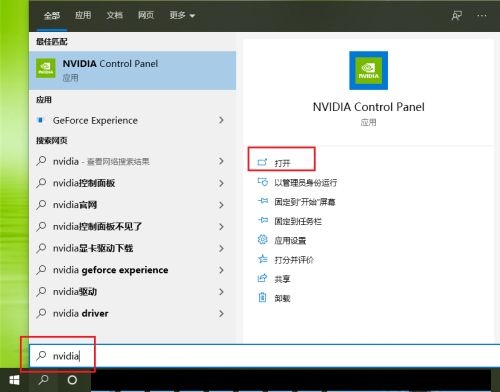Click the share icon
The width and height of the screenshot is (500, 392).
click(262, 278)
